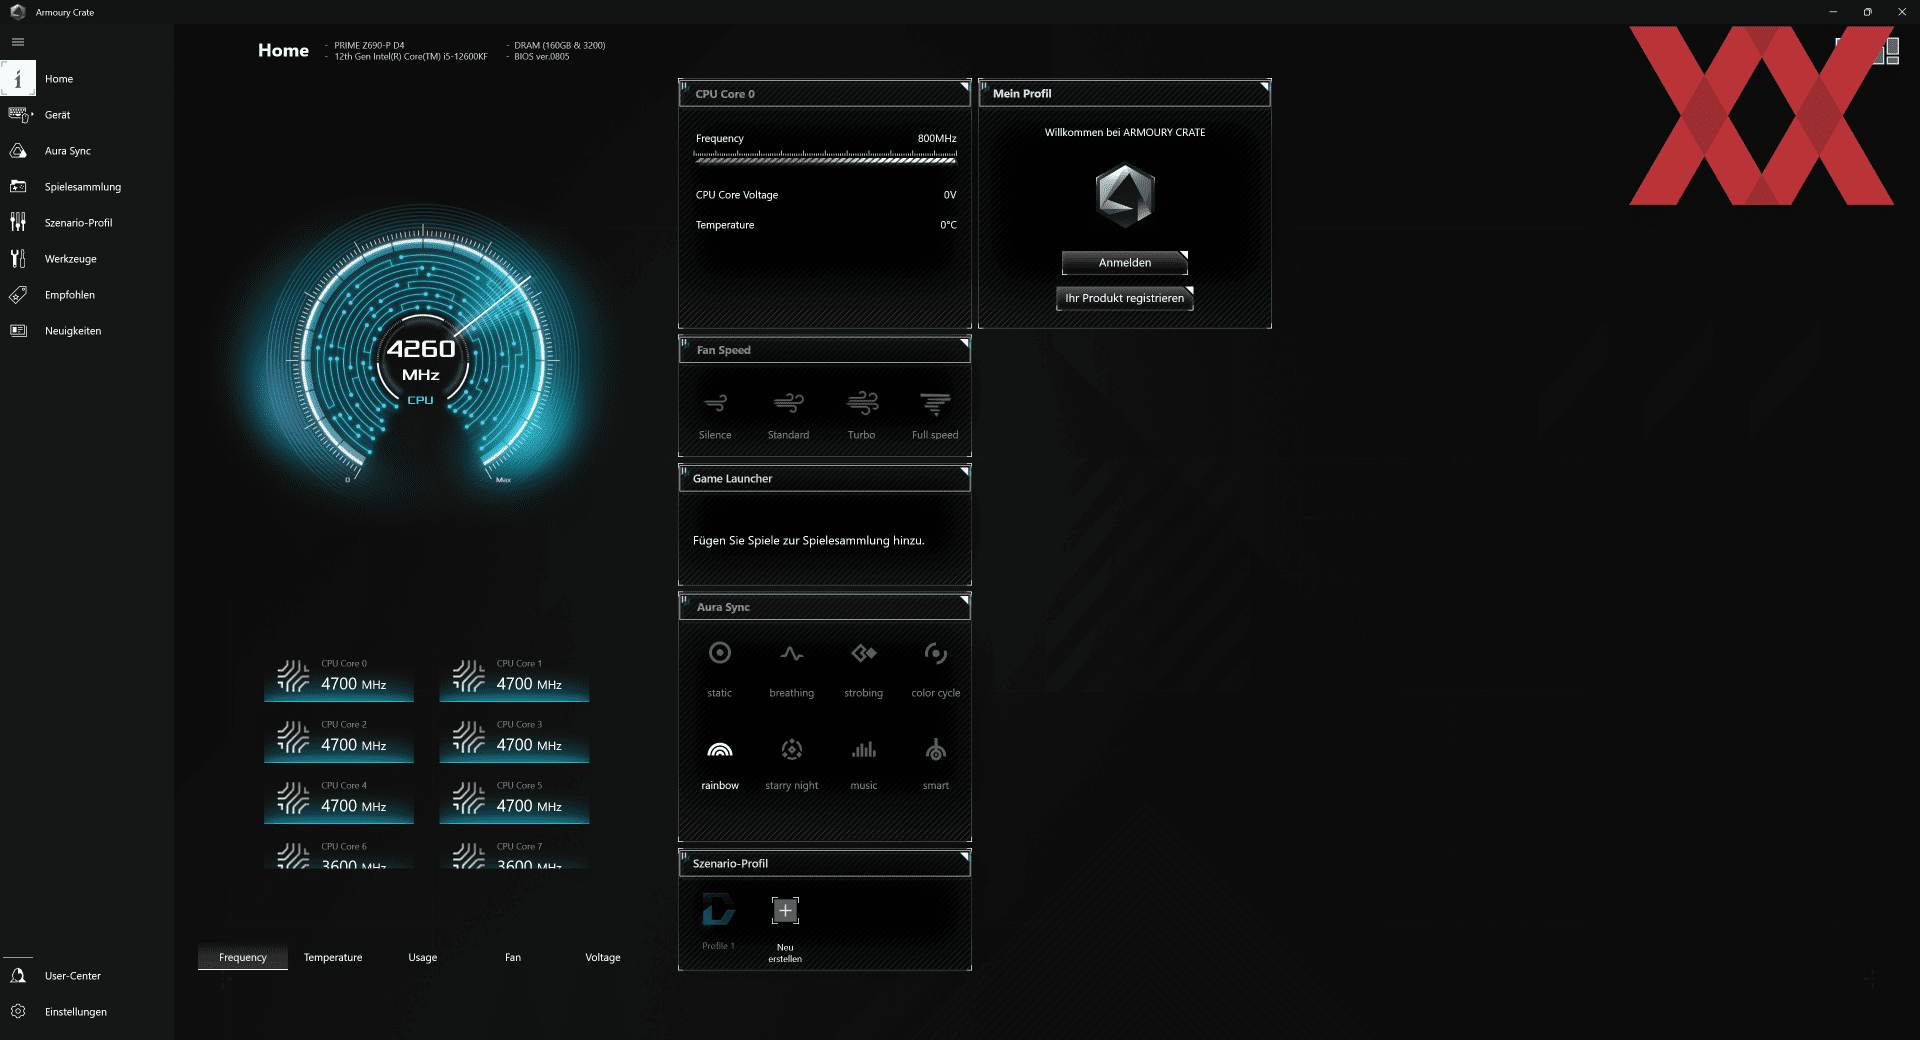
Task: Click the 'Home' page heading
Action: [283, 50]
